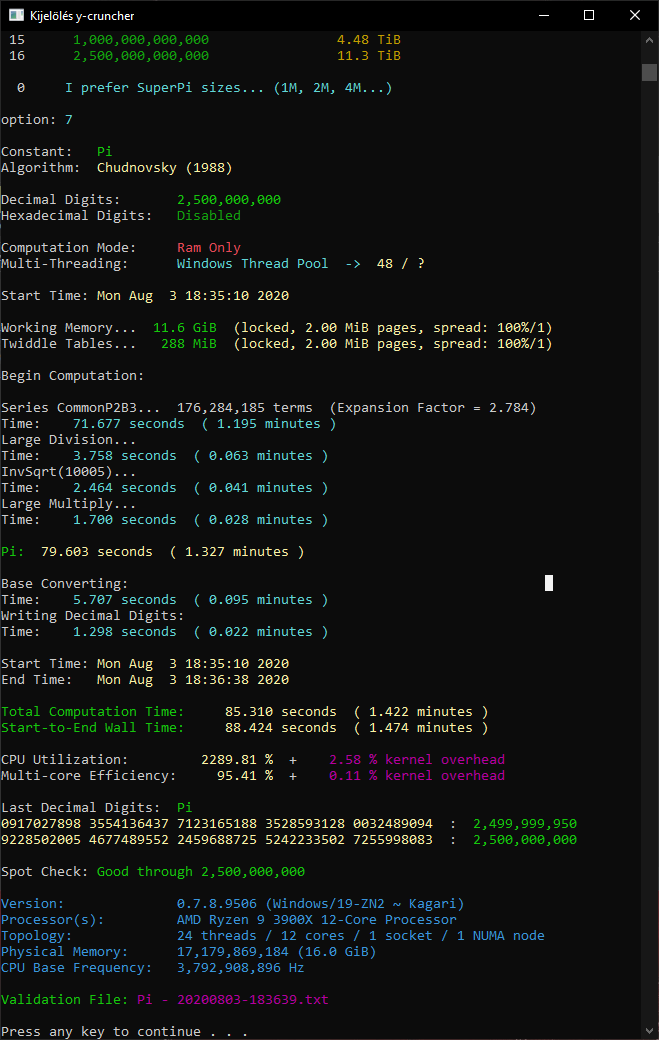
Task: Click "I prefer SuperPi sizes..." line
Action: tap(228, 88)
